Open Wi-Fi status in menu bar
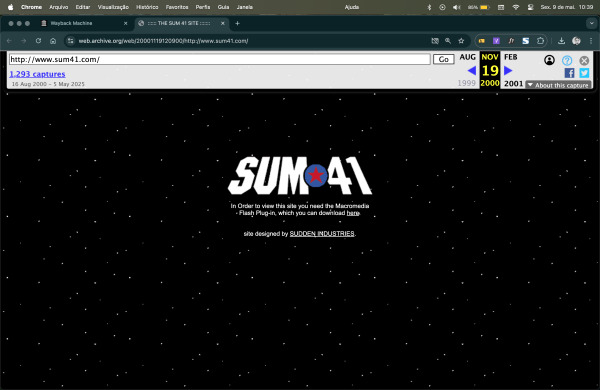The height and width of the screenshot is (390, 600). pos(516,7)
